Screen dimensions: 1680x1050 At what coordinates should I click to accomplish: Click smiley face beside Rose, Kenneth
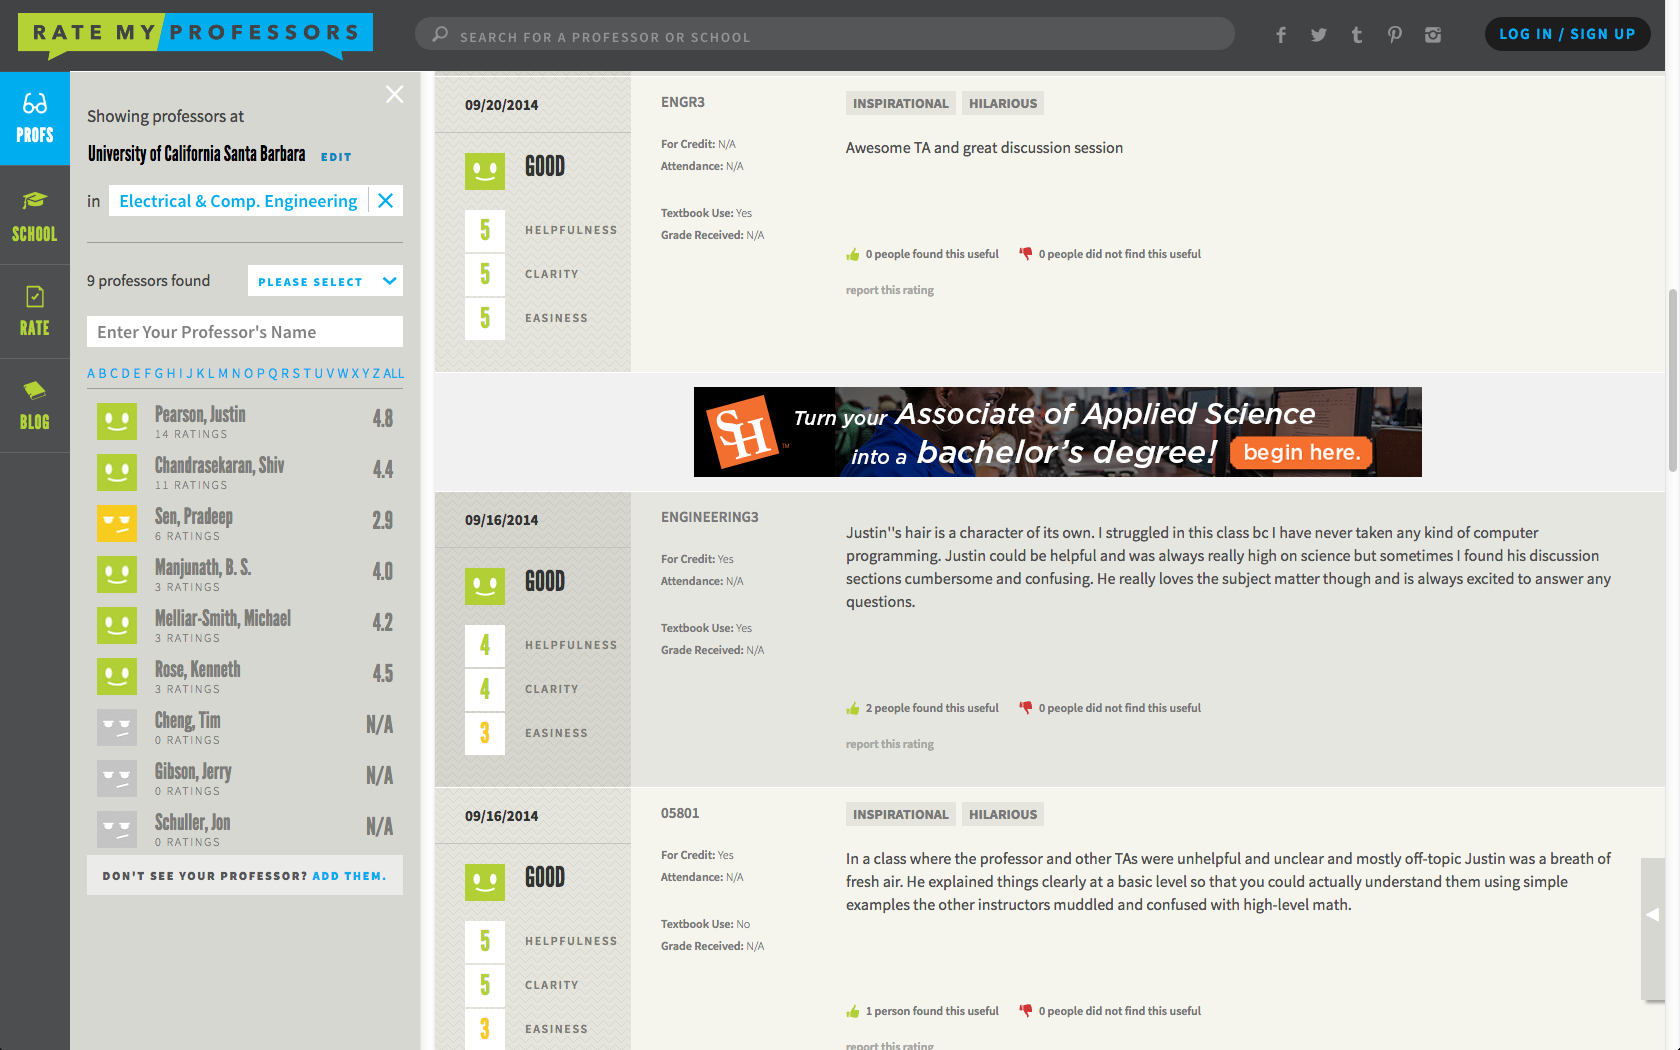(x=117, y=676)
